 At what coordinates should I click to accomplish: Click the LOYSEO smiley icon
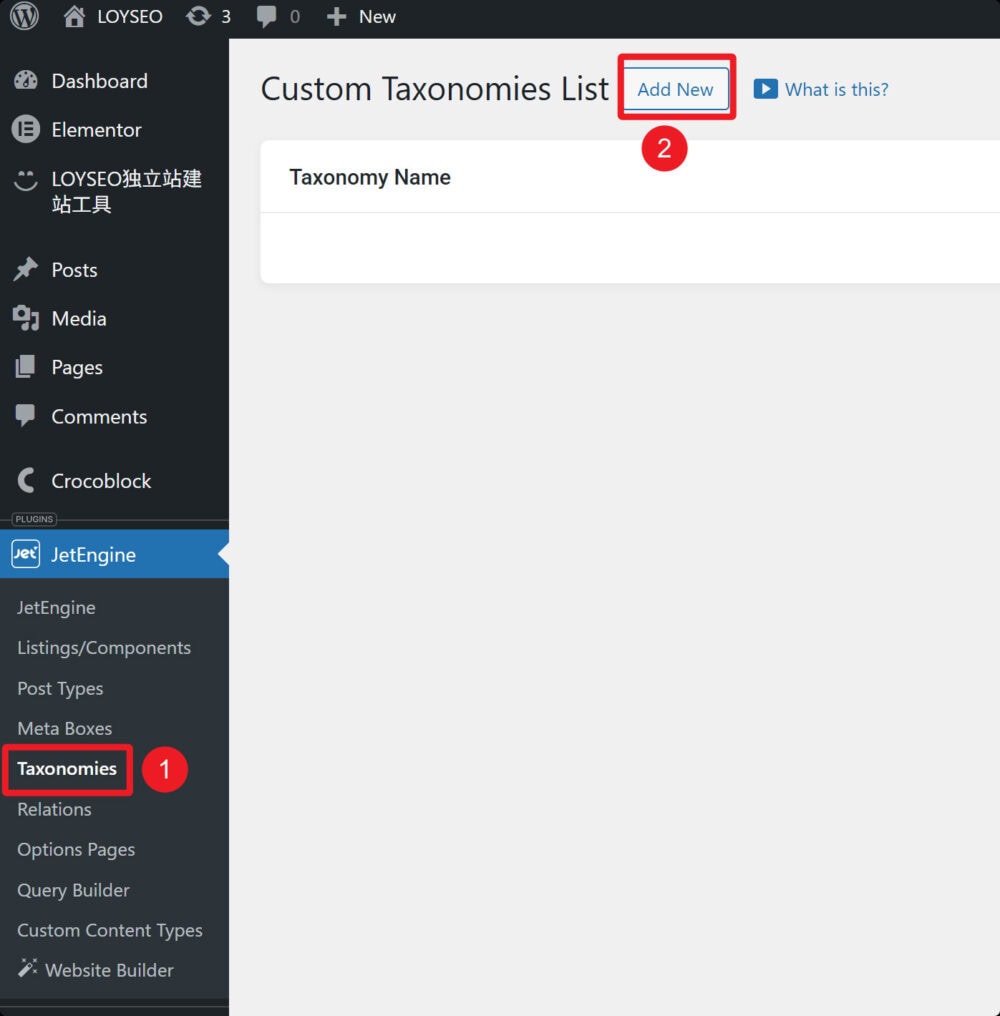[x=26, y=179]
